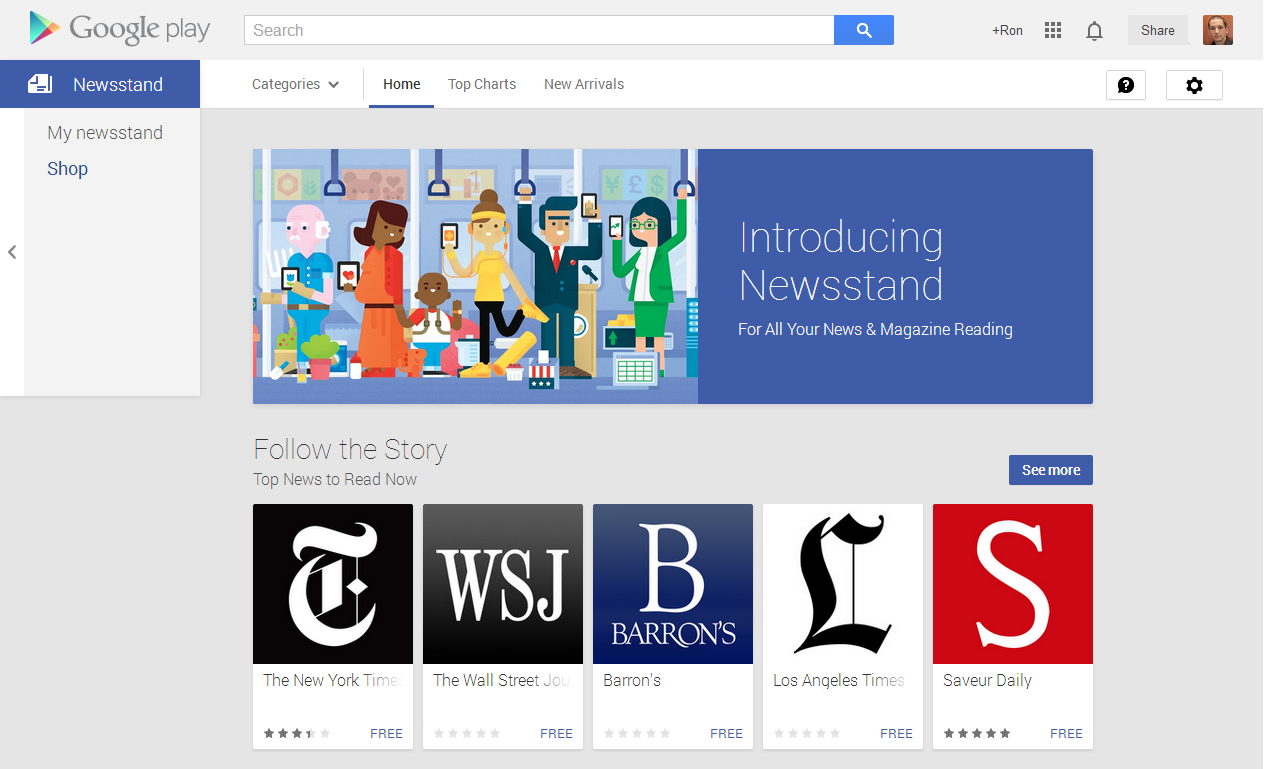The width and height of the screenshot is (1264, 769).
Task: Open The Wall Street Journal thumbnail
Action: click(502, 584)
